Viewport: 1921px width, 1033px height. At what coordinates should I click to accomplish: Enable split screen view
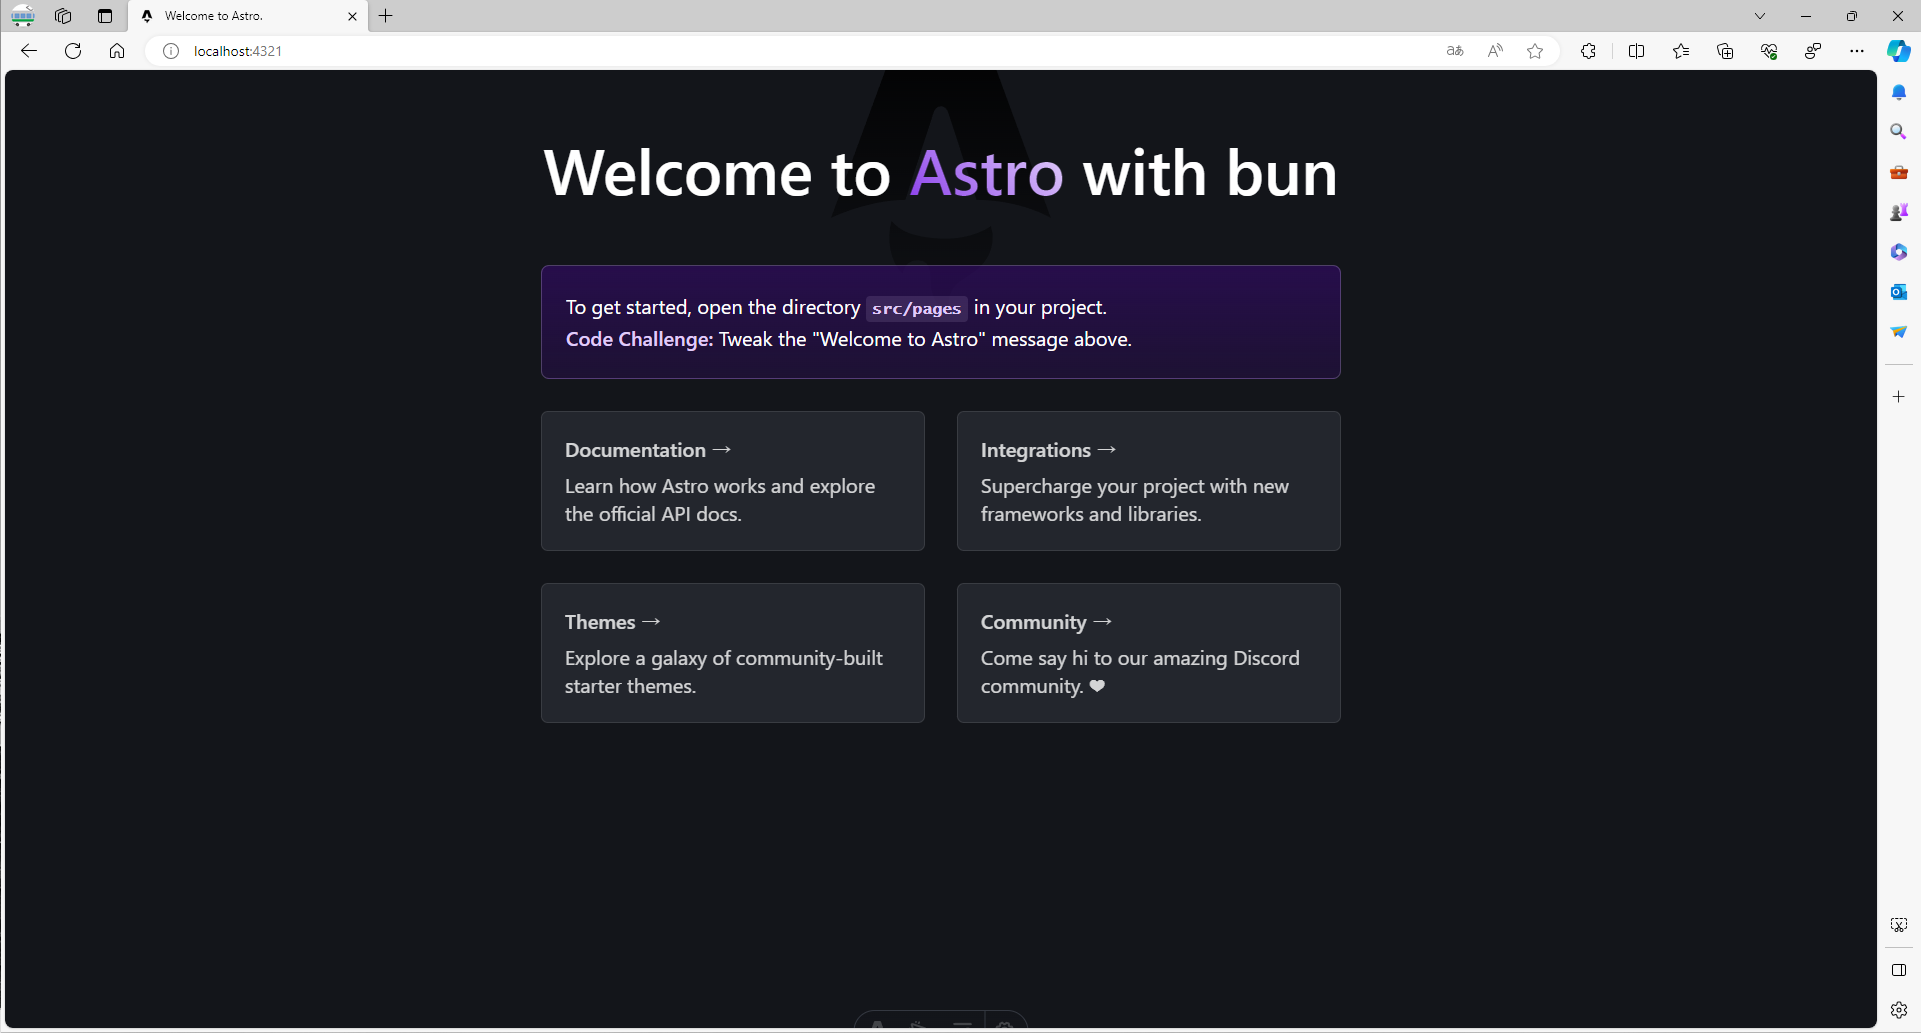(x=1637, y=51)
